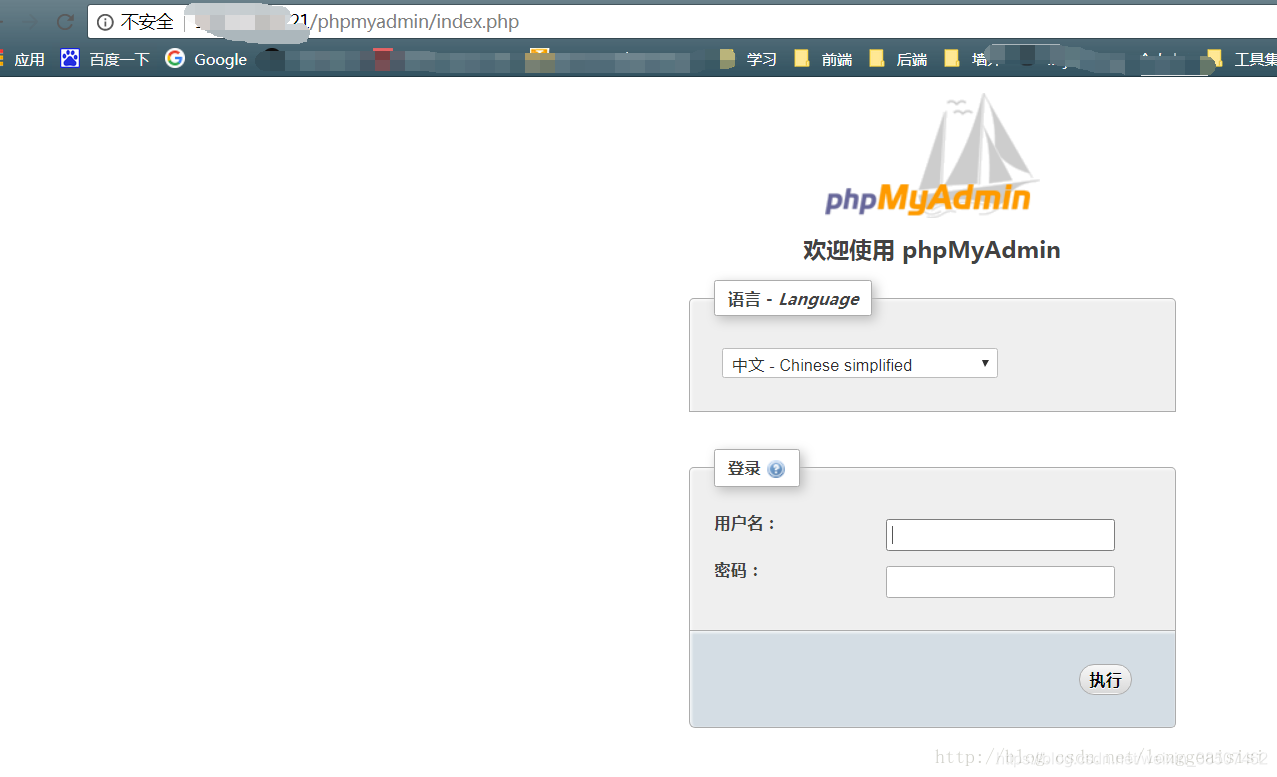Open the 应用 apps shortcut
The width and height of the screenshot is (1277, 777).
[22, 59]
